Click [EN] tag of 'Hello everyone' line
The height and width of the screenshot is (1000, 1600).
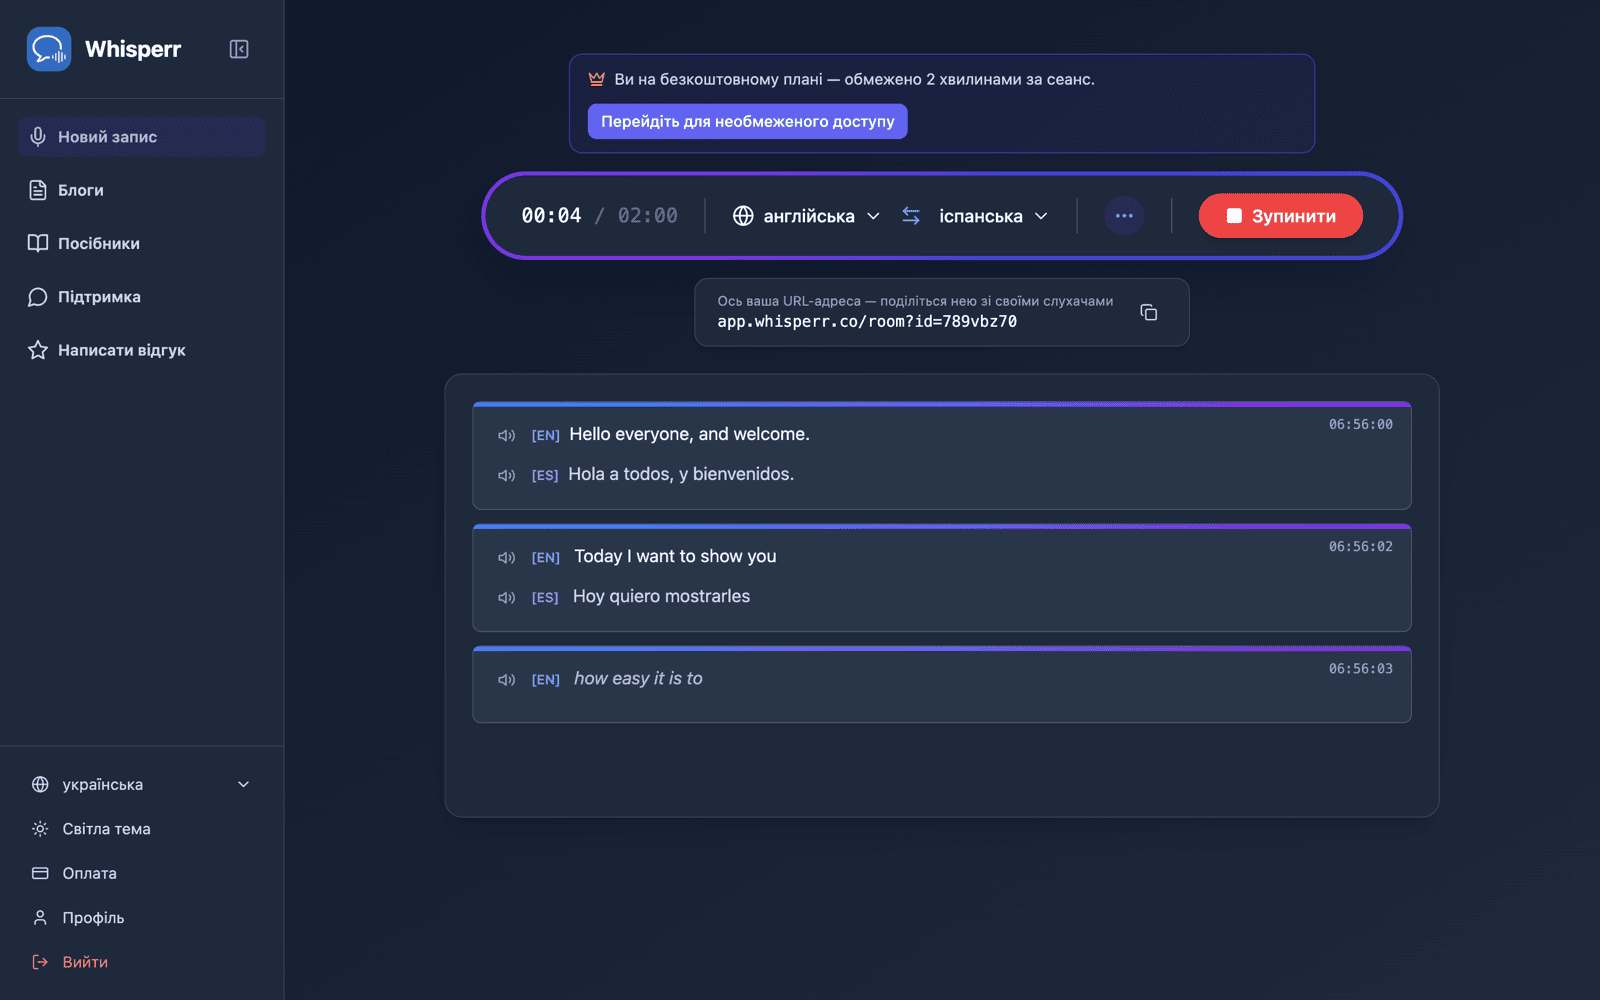coord(545,435)
